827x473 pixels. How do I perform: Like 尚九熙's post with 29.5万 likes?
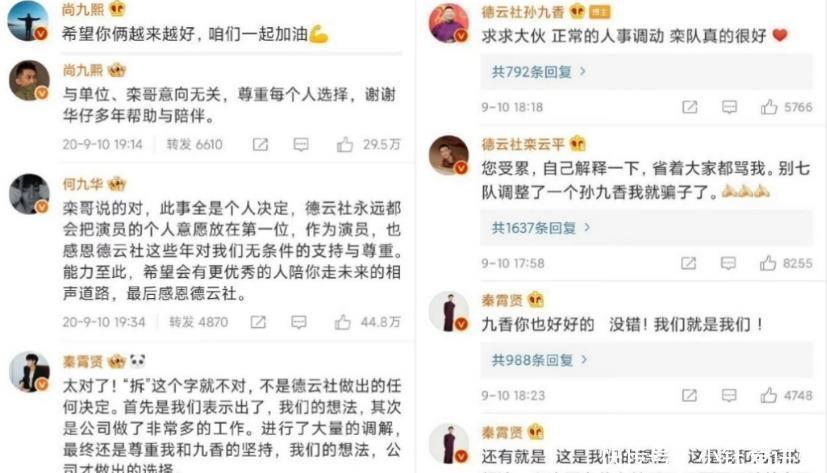[345, 144]
